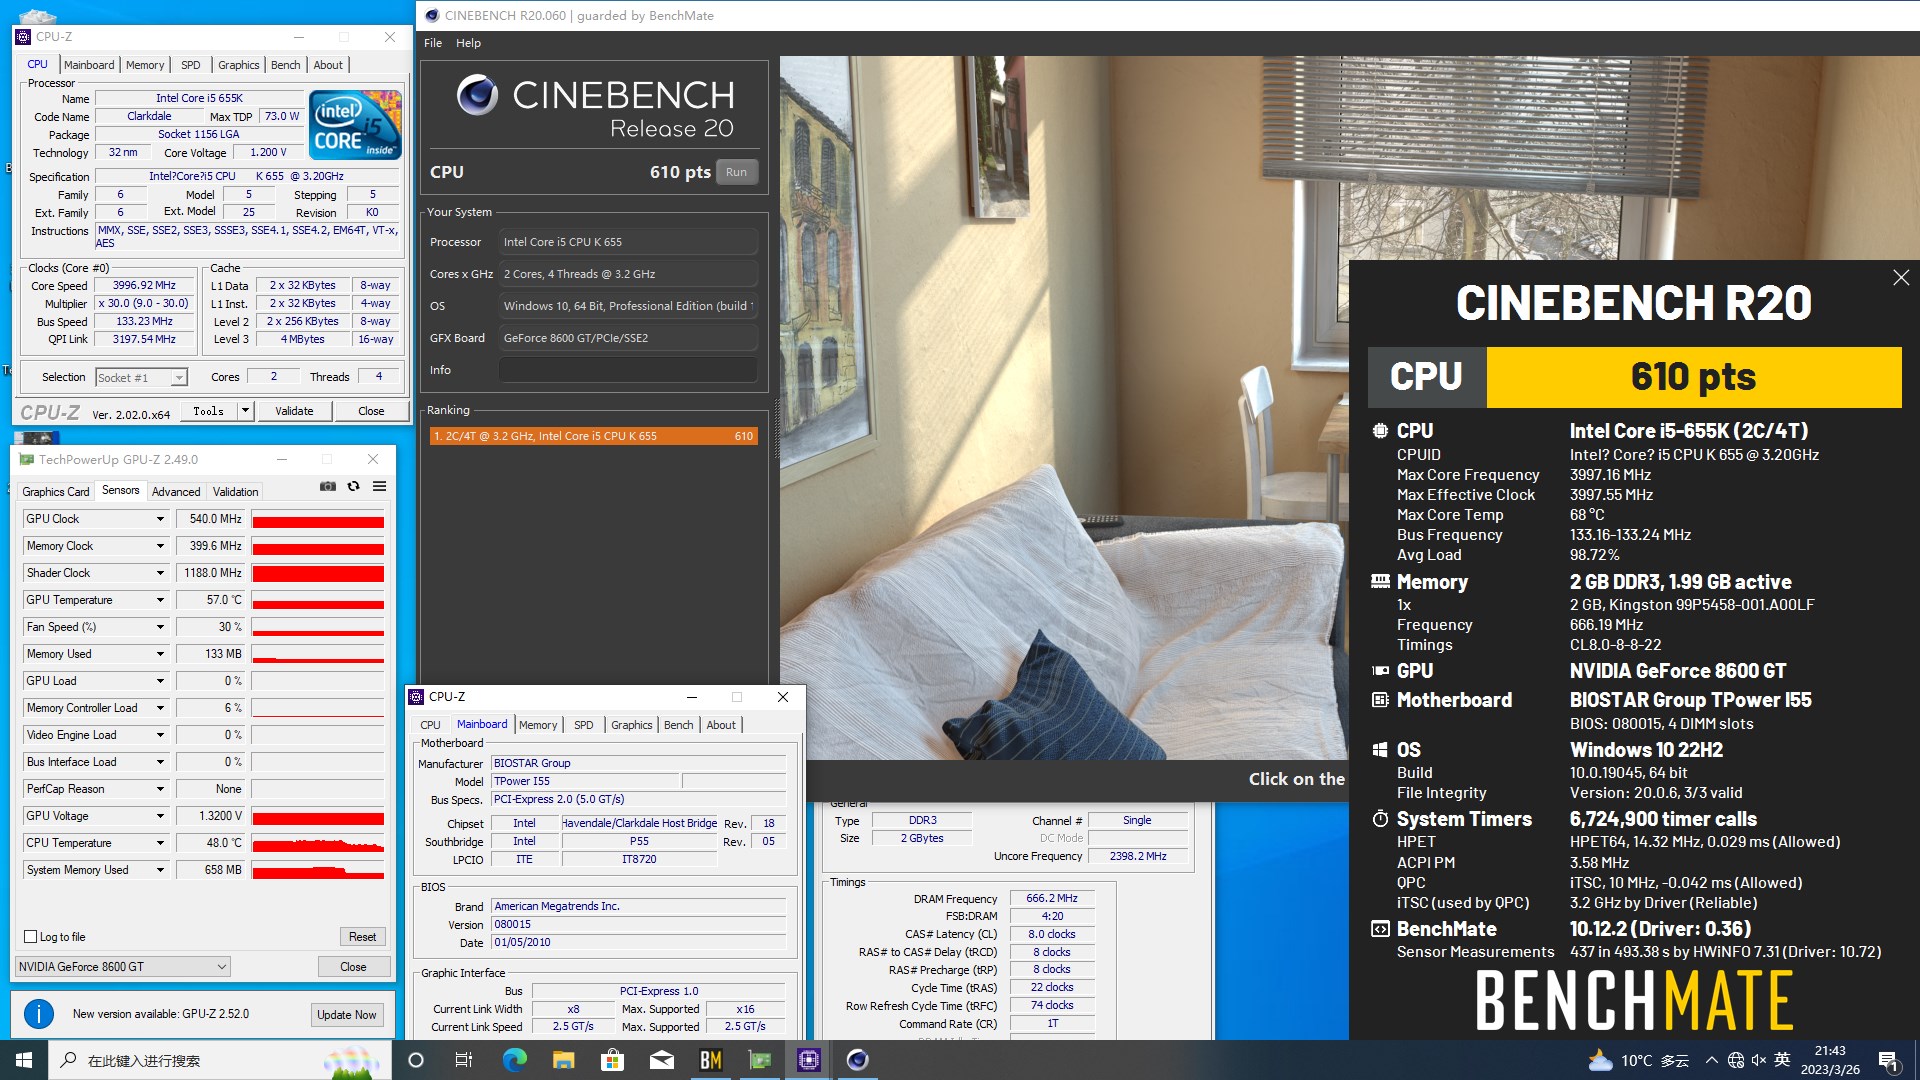The width and height of the screenshot is (1920, 1080).
Task: Click the Intel Core i5 logo in CPU-Z
Action: point(355,124)
